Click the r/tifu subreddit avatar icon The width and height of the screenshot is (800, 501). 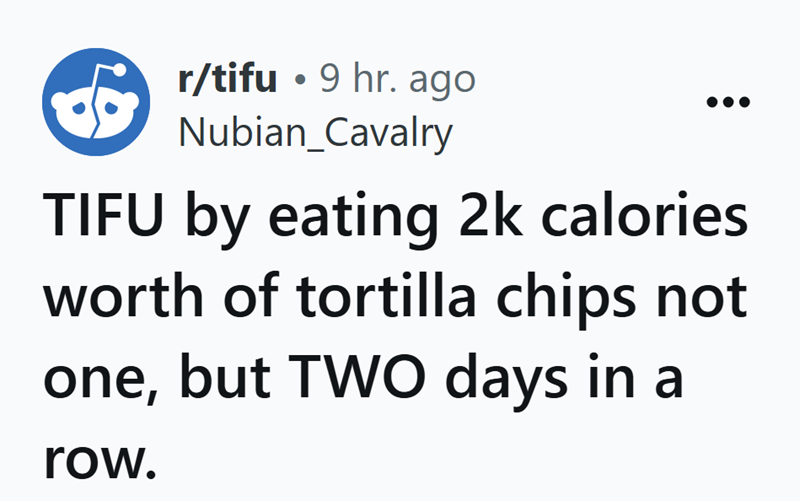pyautogui.click(x=96, y=107)
